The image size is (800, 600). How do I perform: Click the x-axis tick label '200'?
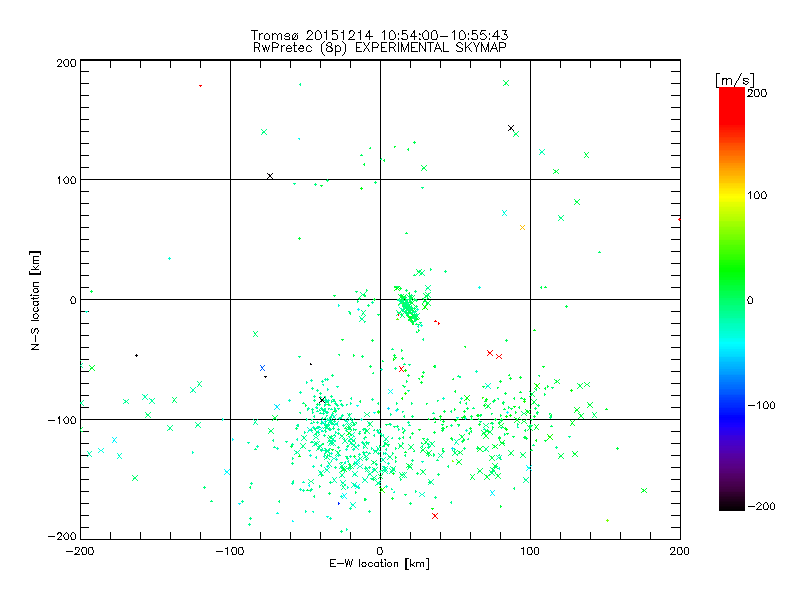coord(680,552)
